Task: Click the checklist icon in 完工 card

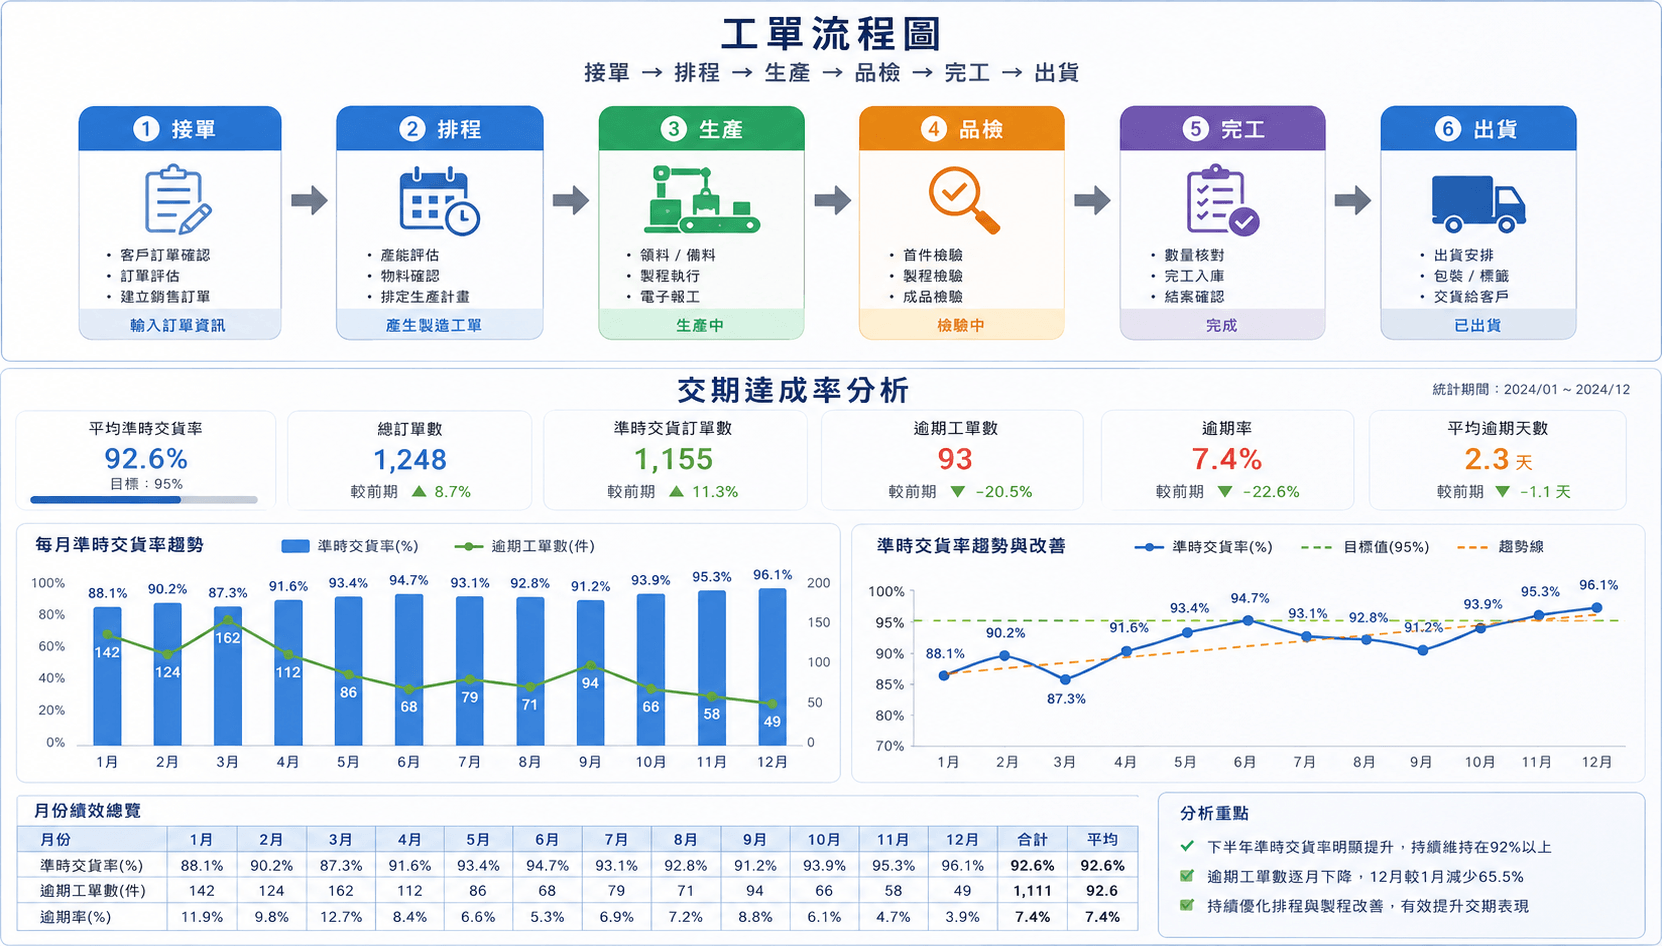Action: coord(1222,202)
